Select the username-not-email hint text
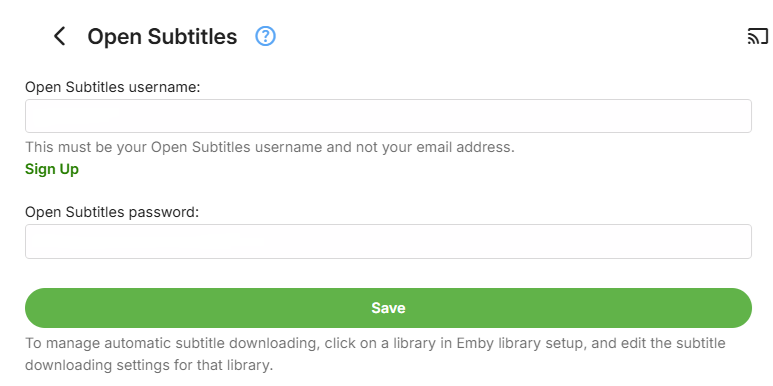Screen dimensions: 773x386 click(270, 147)
